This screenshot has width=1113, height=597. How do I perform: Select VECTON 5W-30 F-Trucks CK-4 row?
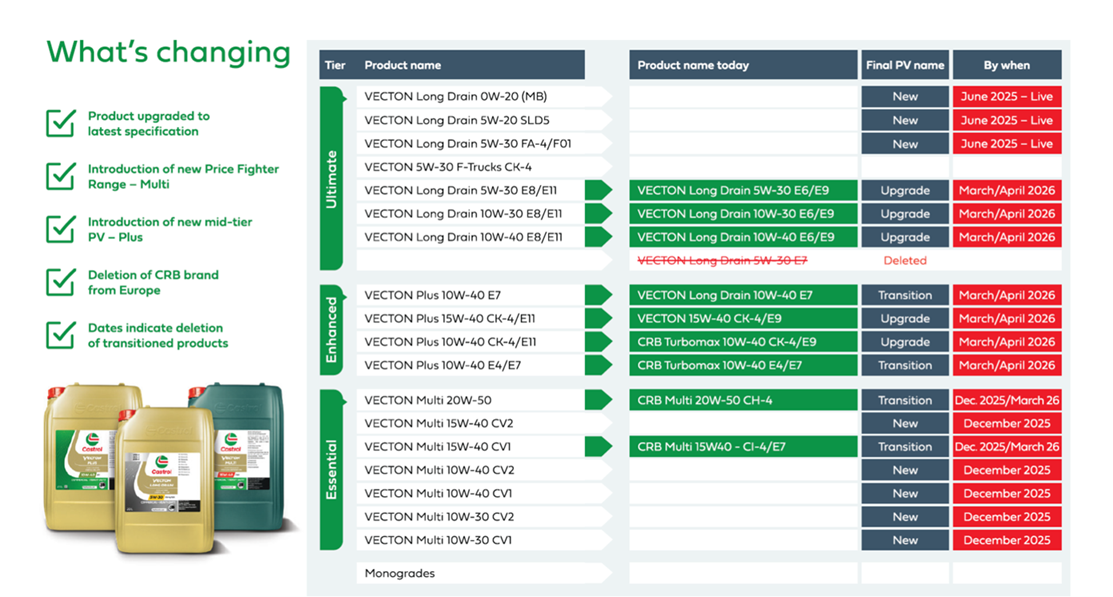tap(484, 167)
